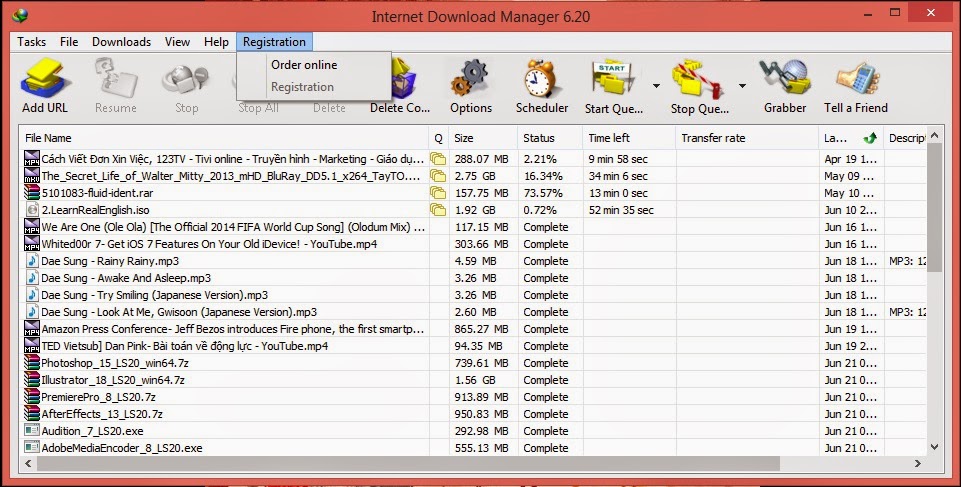The height and width of the screenshot is (487, 961).
Task: Select Dae Sung - Awake And Asleep.mp3
Action: 473,278
